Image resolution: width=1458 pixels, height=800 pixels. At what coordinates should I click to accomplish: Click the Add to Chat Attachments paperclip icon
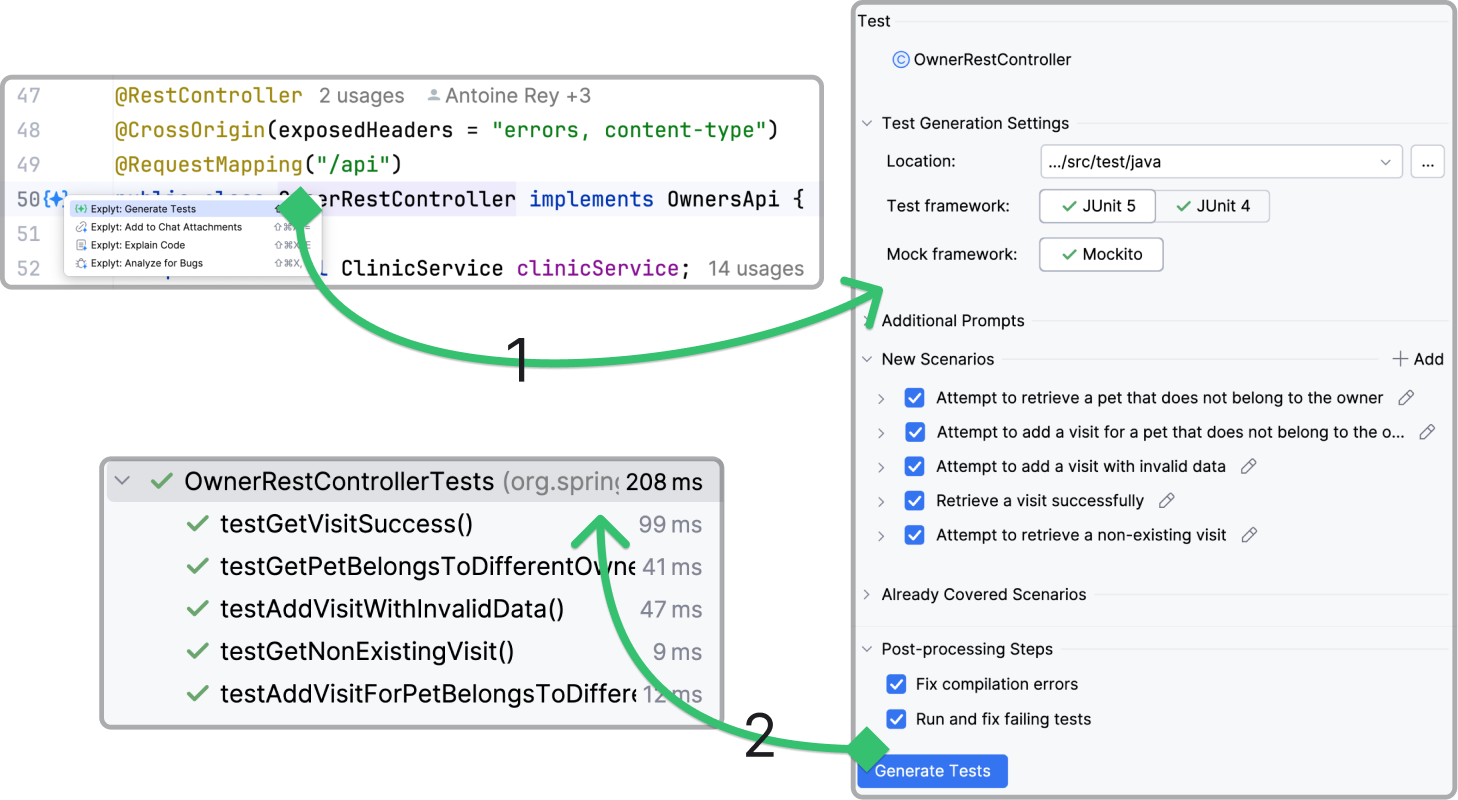click(x=81, y=227)
